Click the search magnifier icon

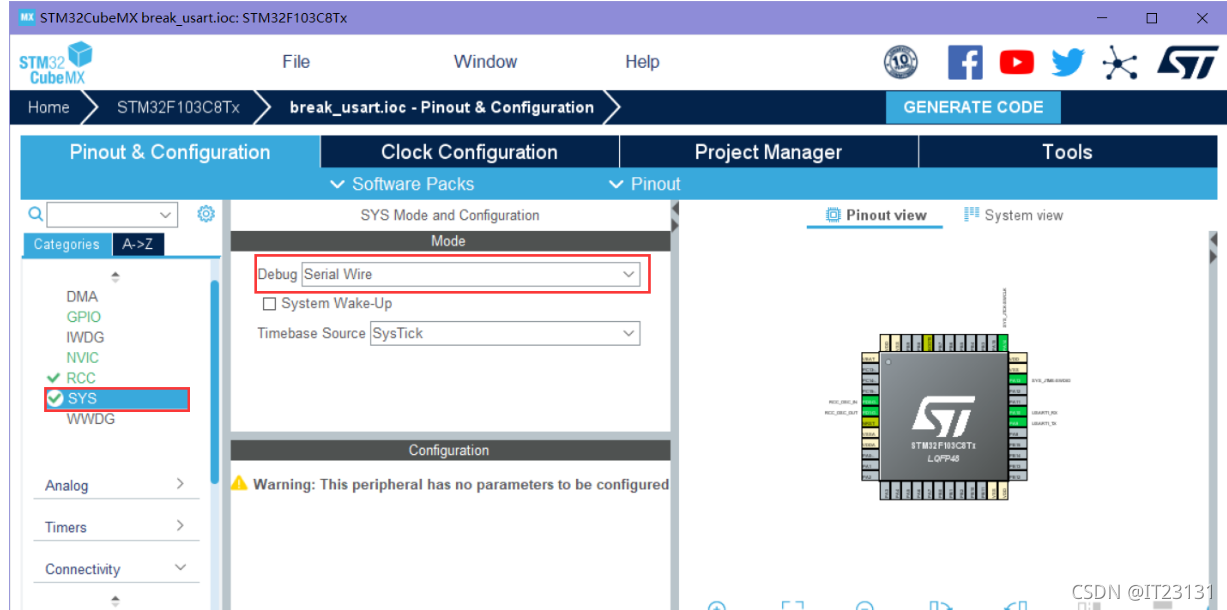35,214
